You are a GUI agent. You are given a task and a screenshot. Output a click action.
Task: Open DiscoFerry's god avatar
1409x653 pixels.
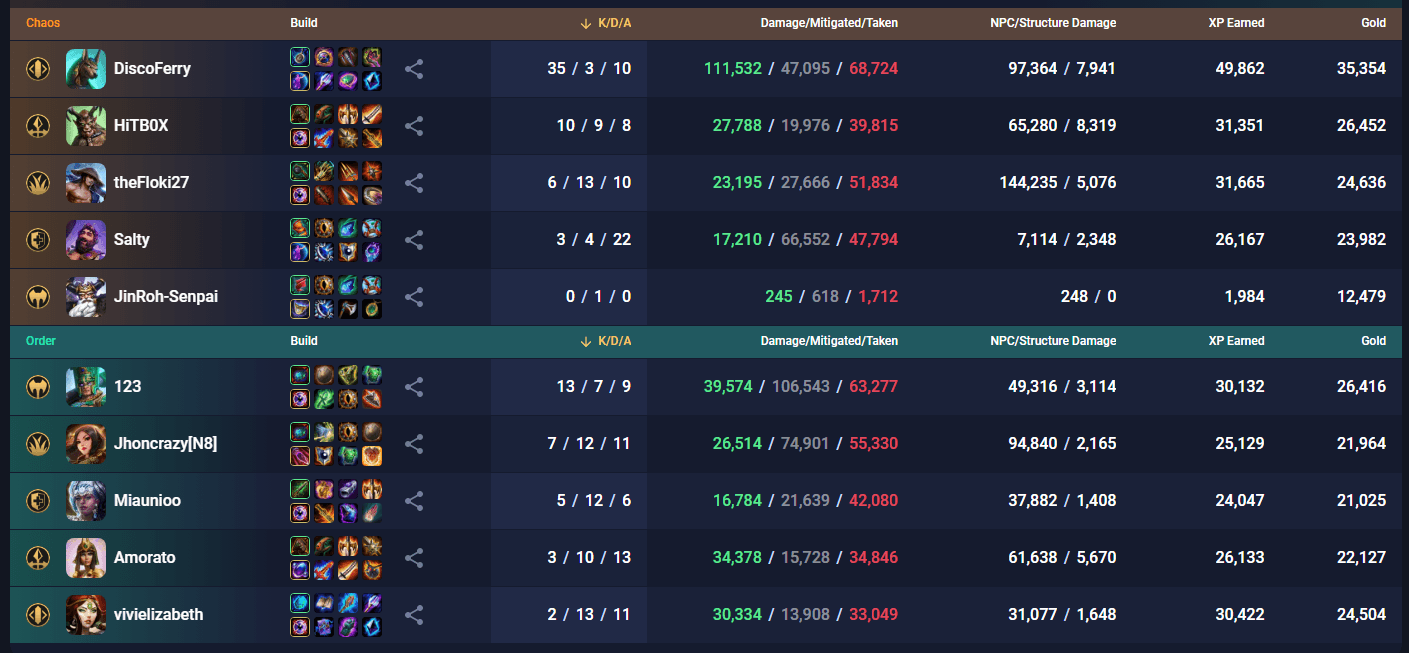[x=86, y=69]
